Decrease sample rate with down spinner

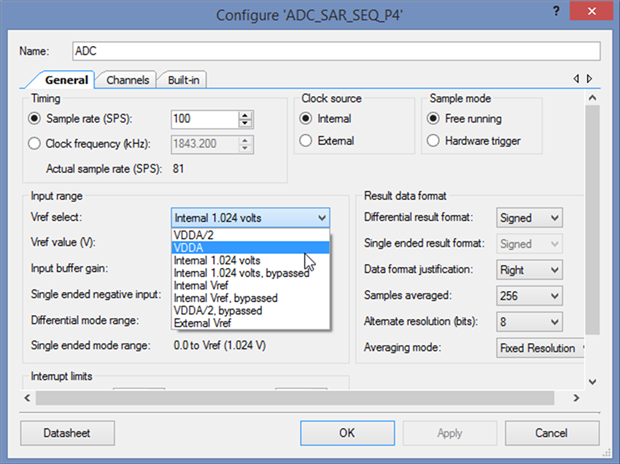click(x=245, y=124)
